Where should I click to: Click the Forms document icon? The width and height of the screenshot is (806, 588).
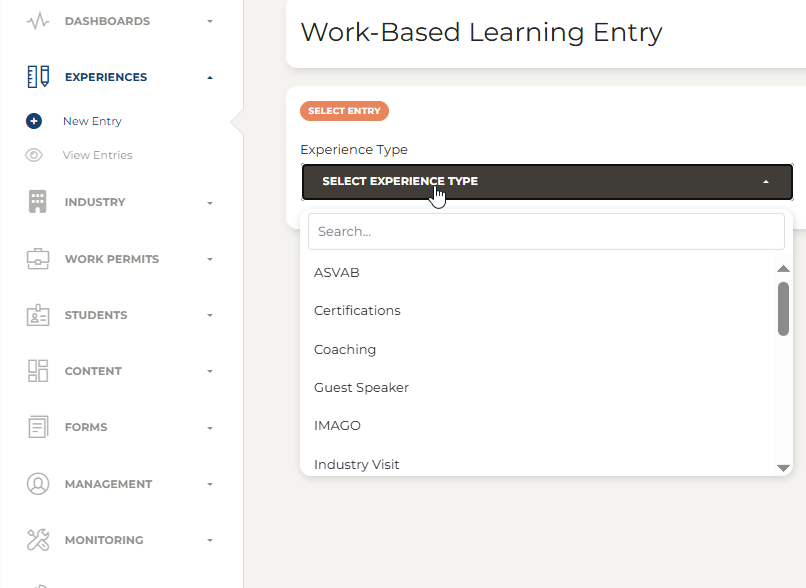point(38,427)
